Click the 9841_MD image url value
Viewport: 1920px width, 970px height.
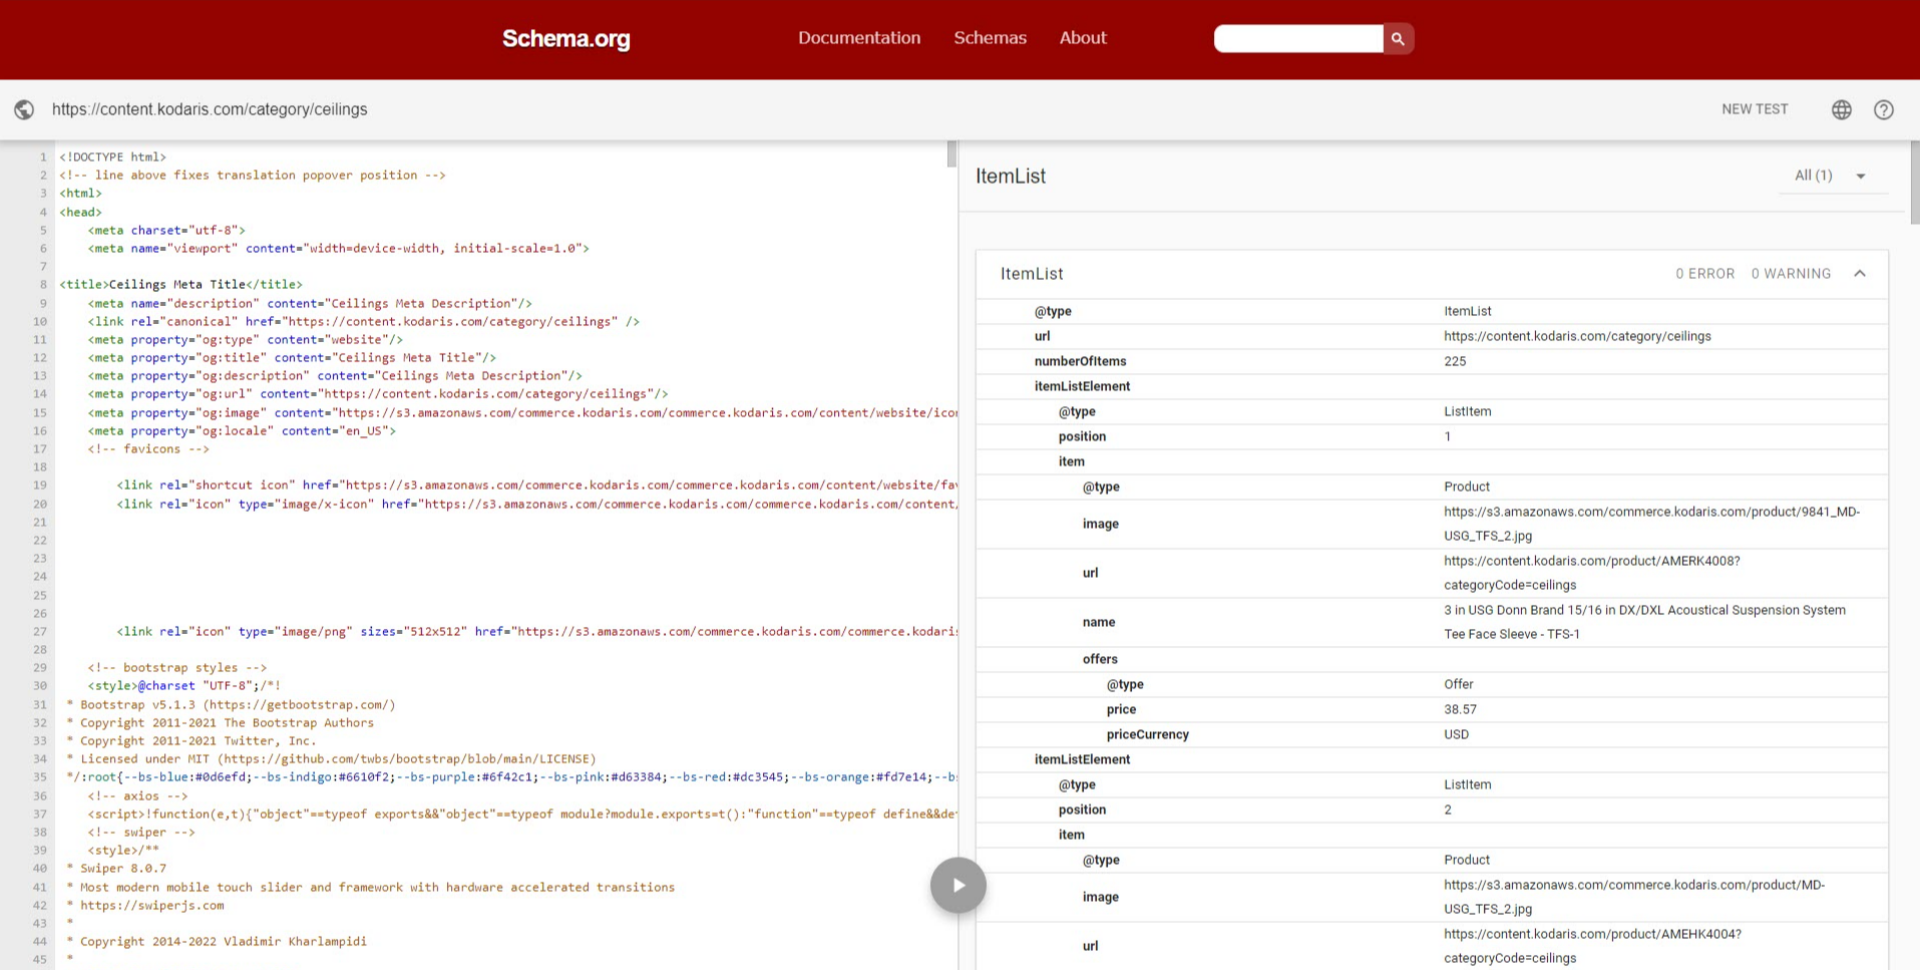click(1652, 524)
